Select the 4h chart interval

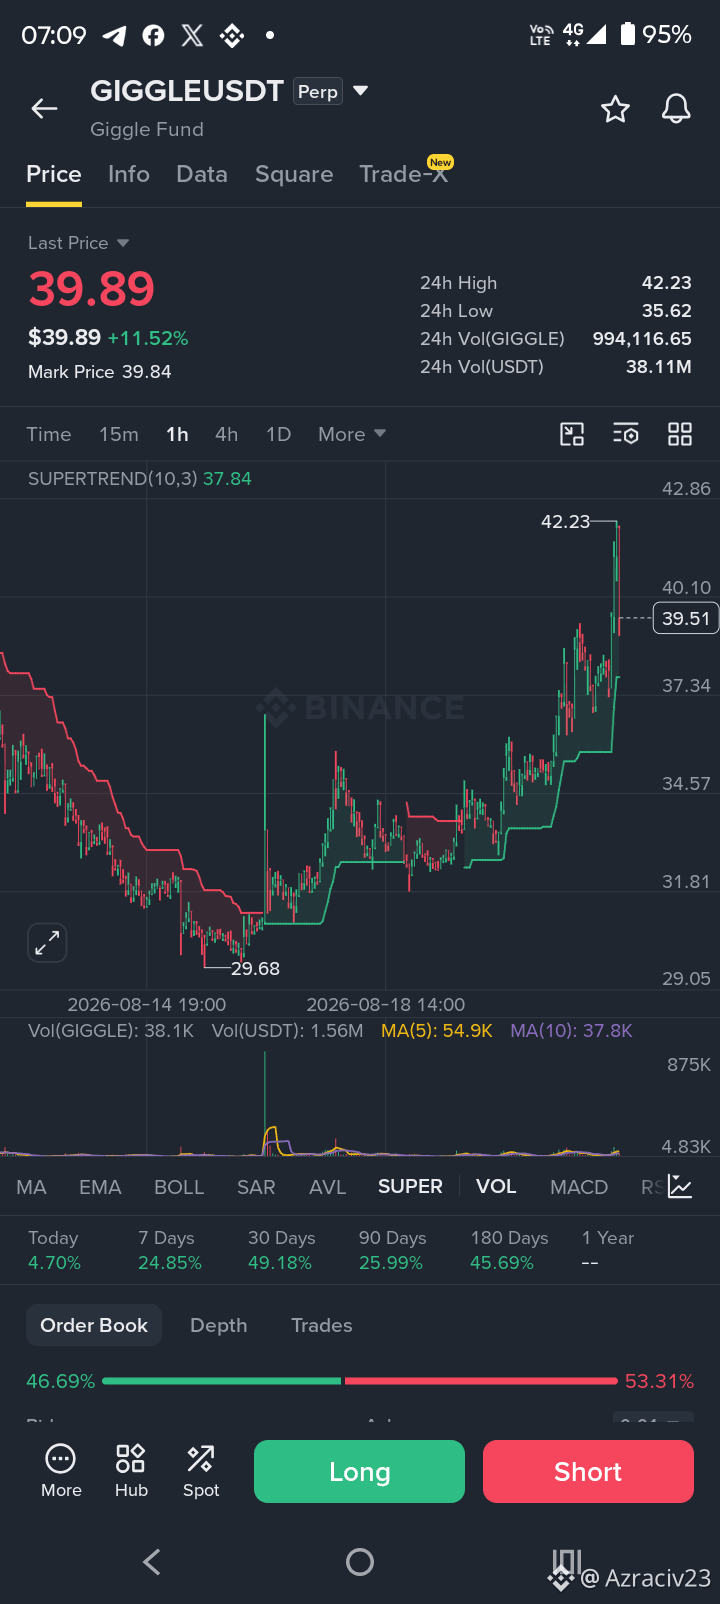point(227,434)
